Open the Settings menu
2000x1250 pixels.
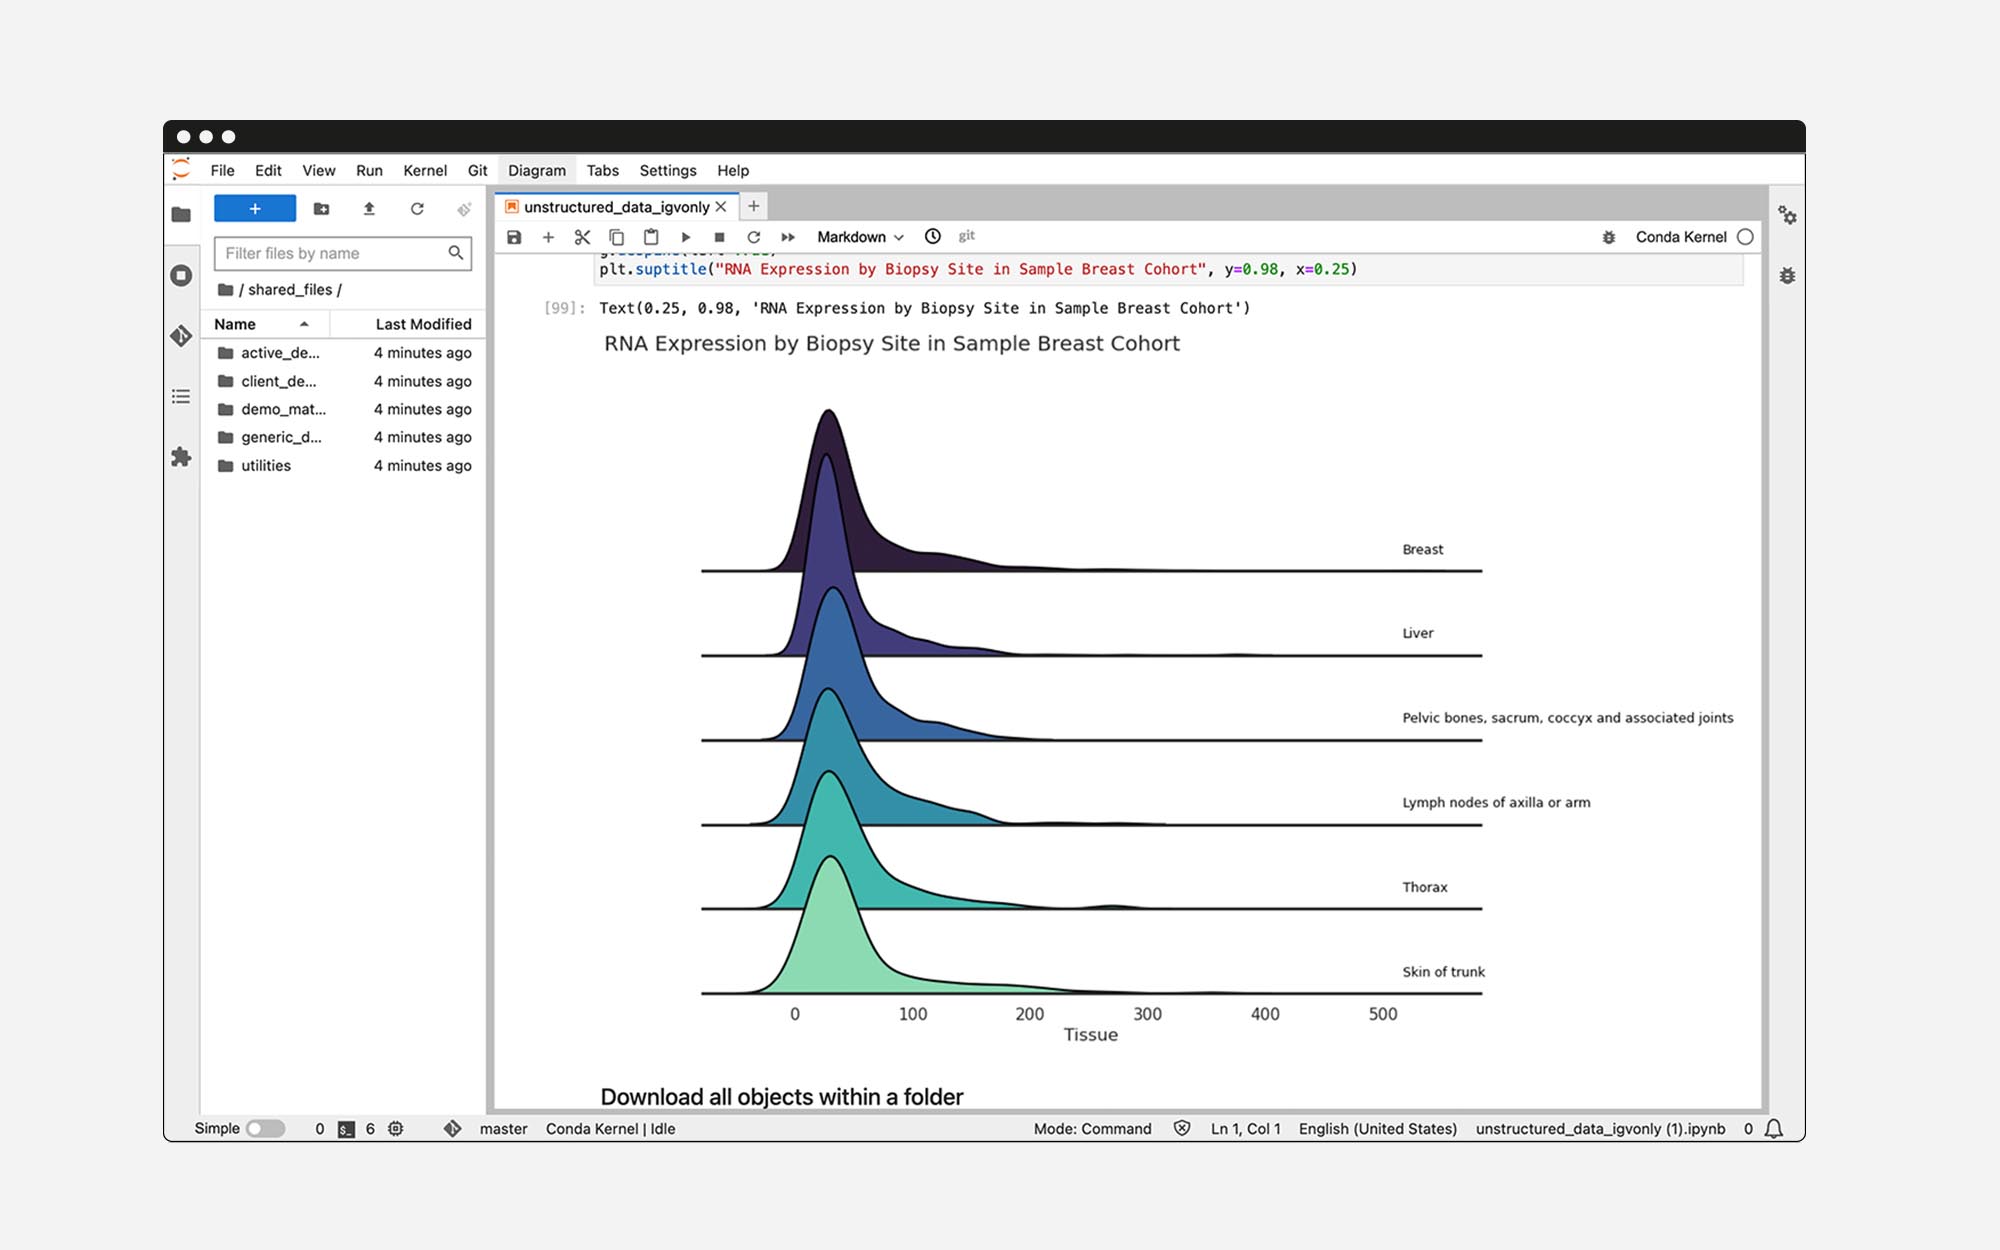point(668,170)
